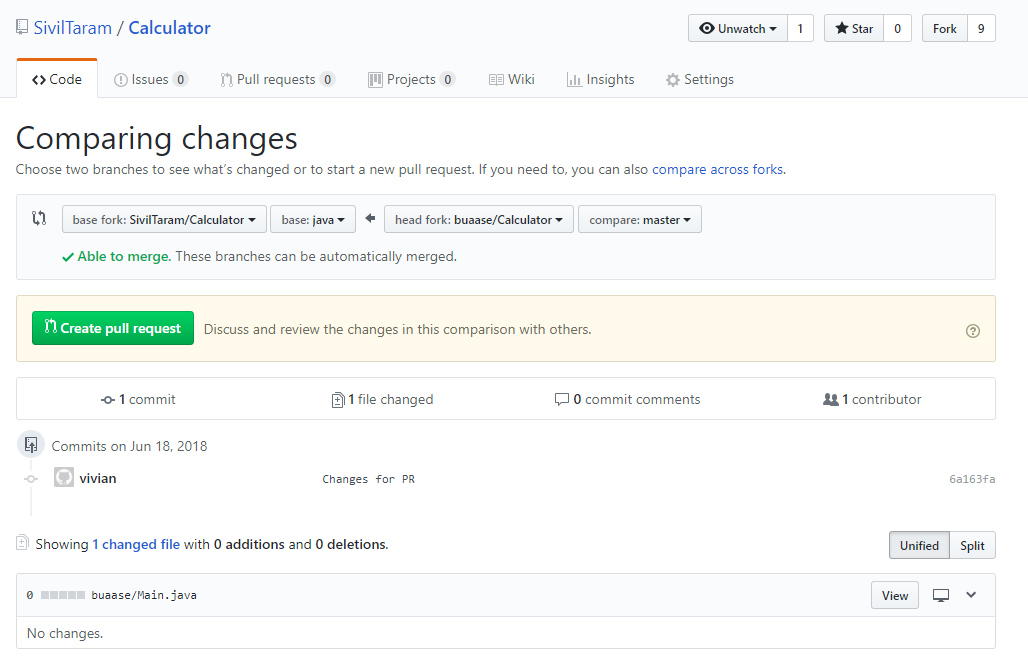Click the Create pull request button
The image size is (1028, 659).
(x=113, y=328)
